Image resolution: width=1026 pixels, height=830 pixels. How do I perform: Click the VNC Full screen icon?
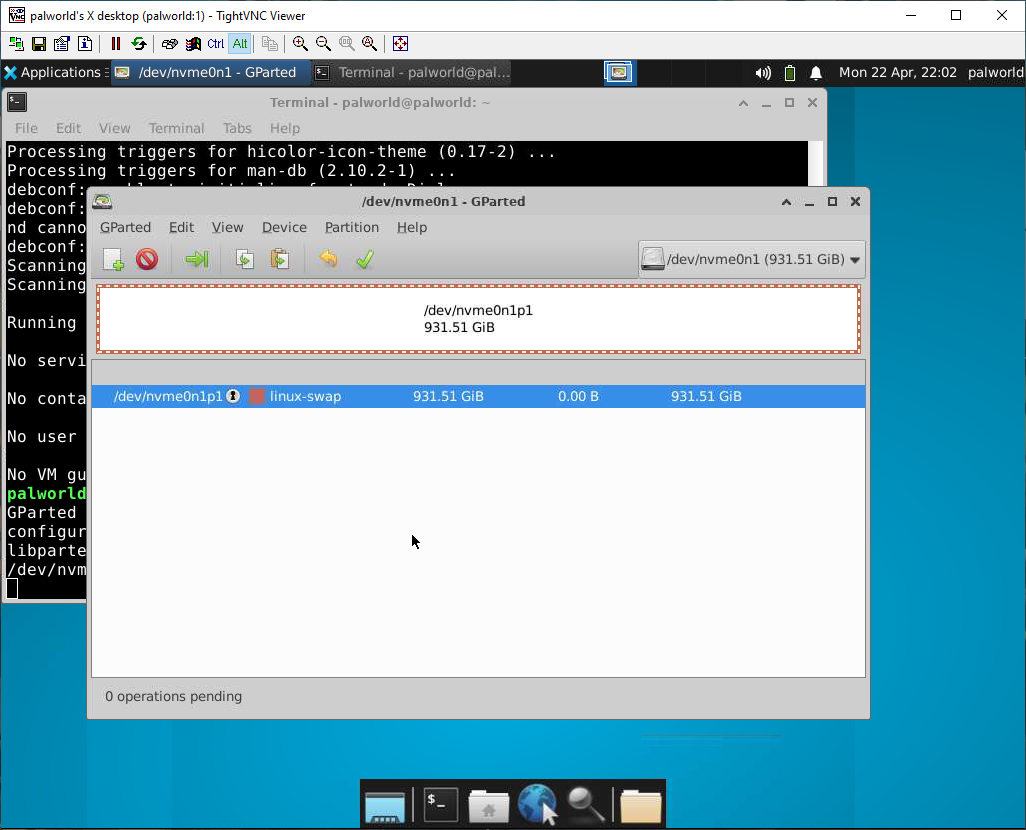400,44
